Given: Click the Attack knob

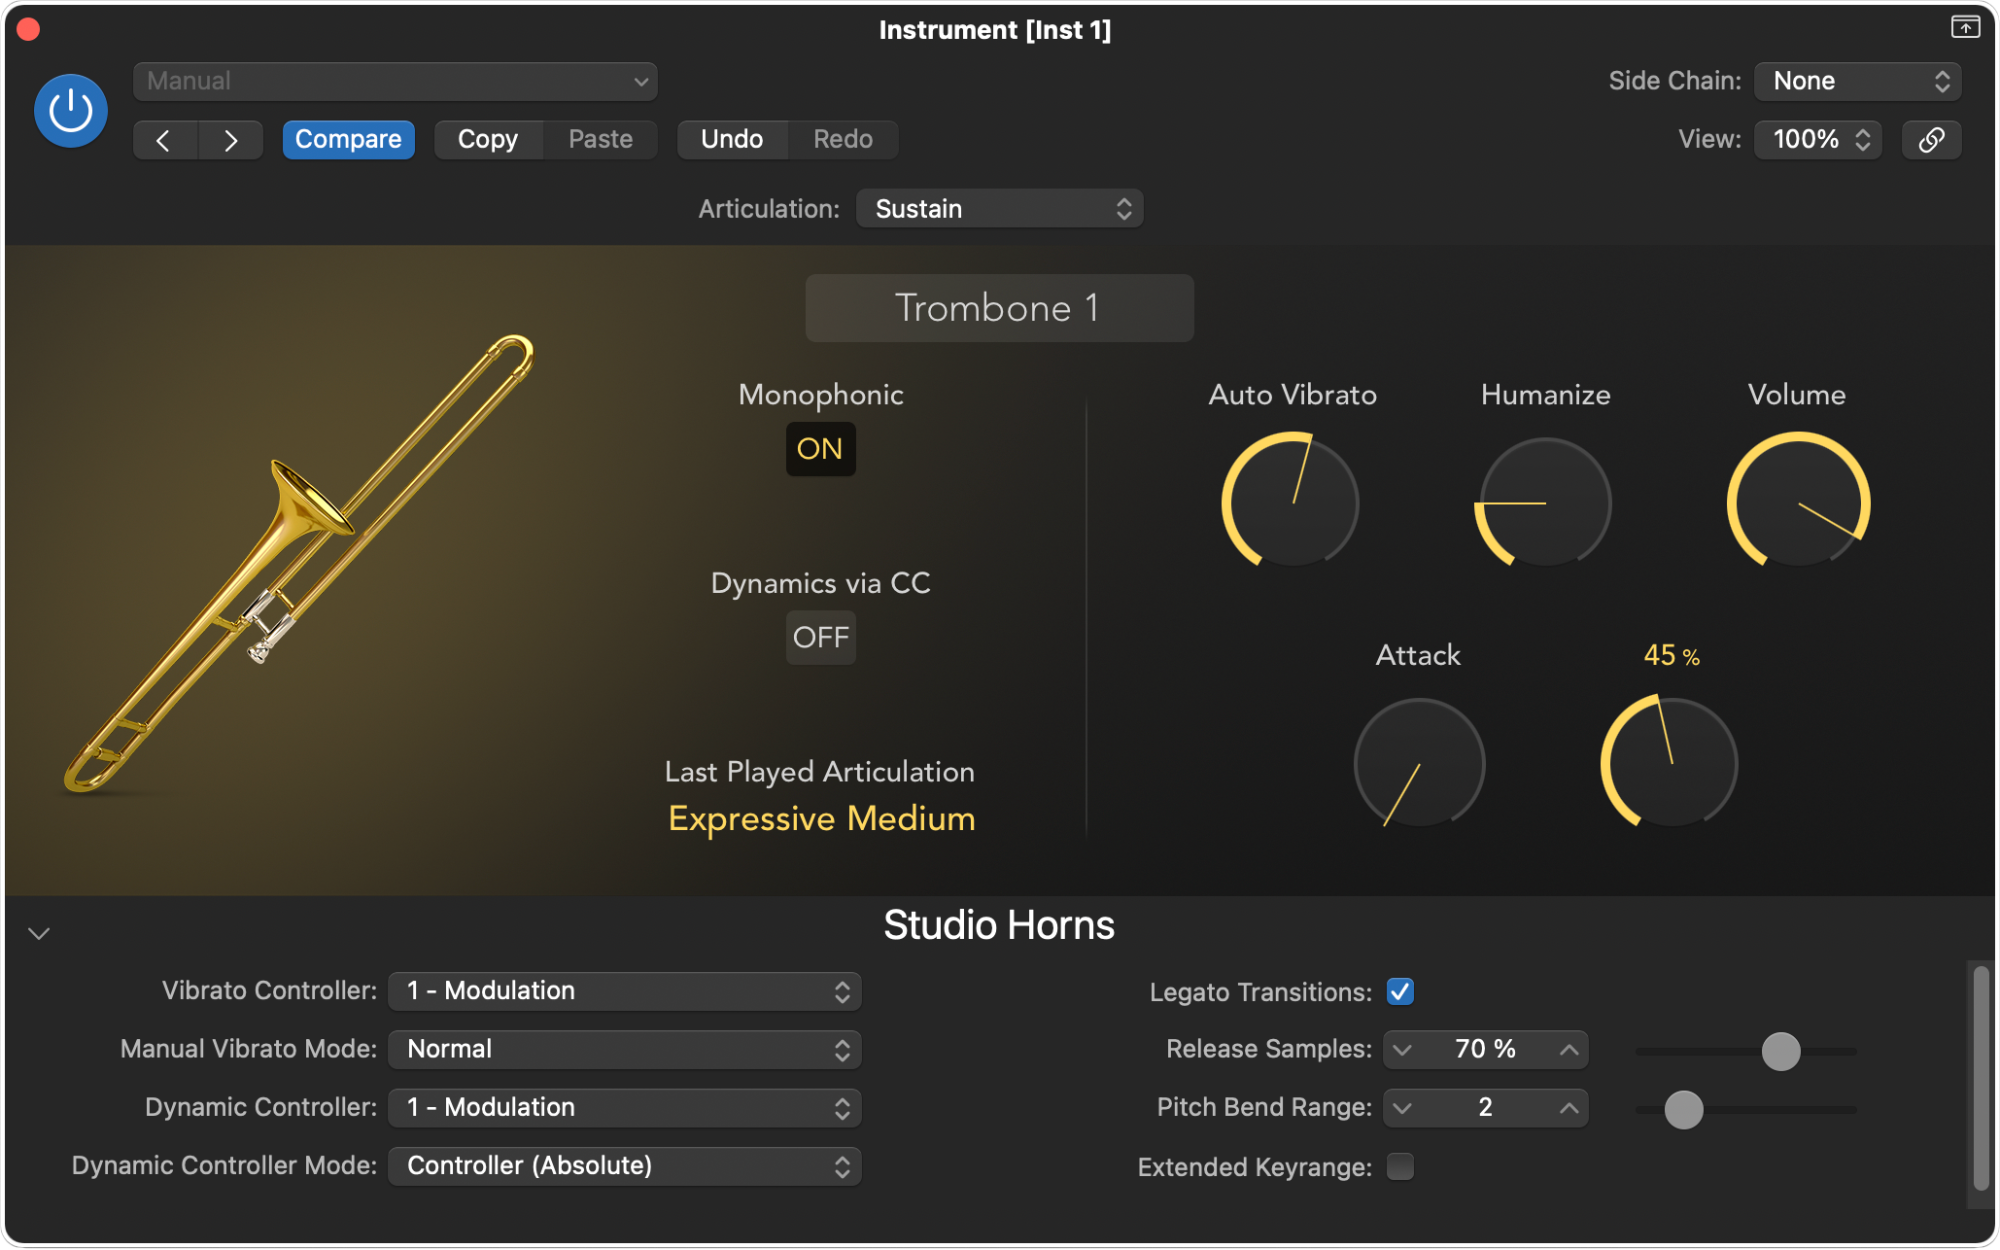Looking at the screenshot, I should click(1419, 764).
